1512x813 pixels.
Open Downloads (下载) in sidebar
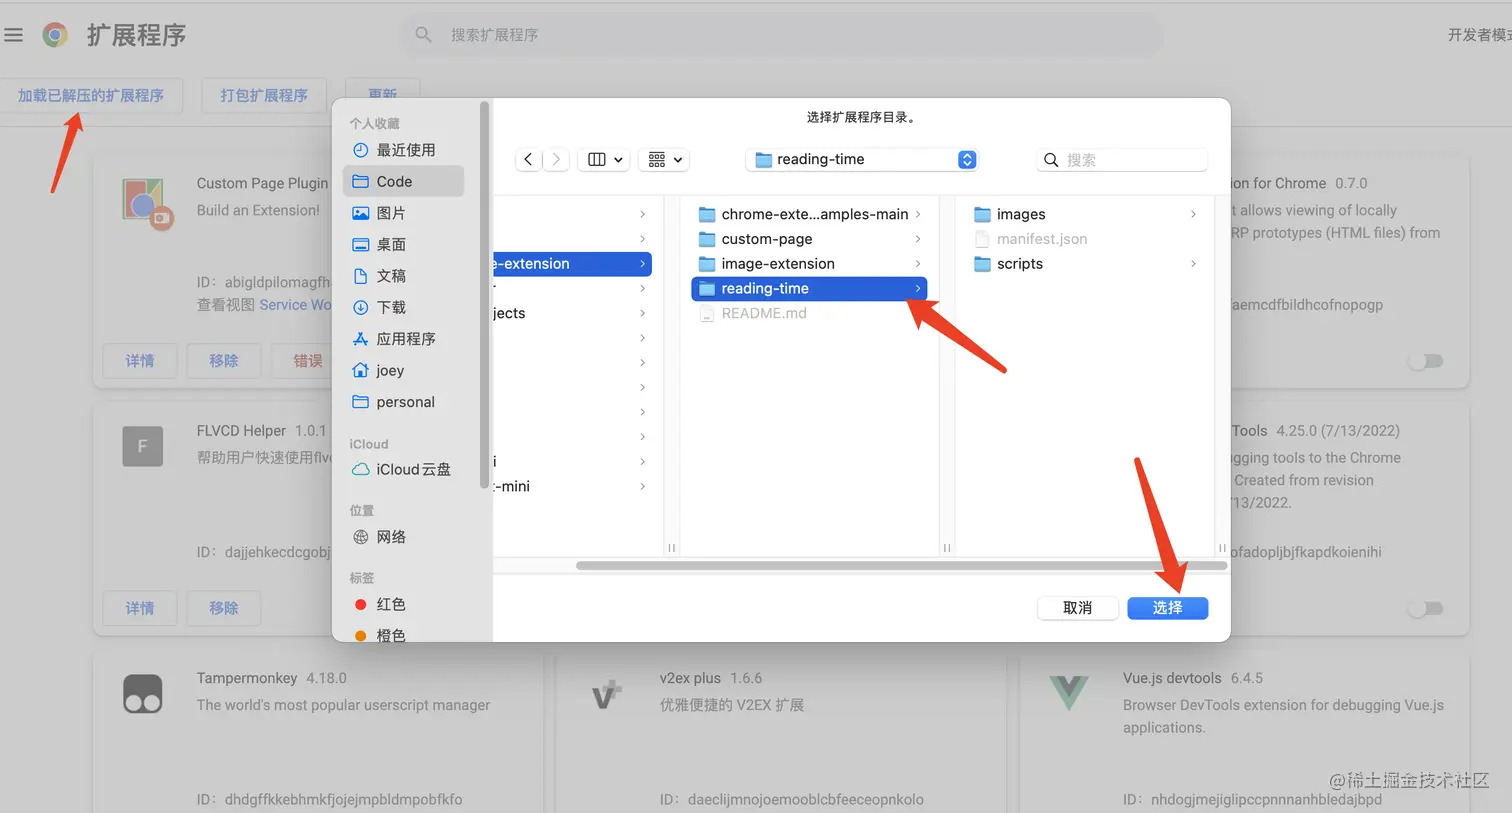point(403,307)
